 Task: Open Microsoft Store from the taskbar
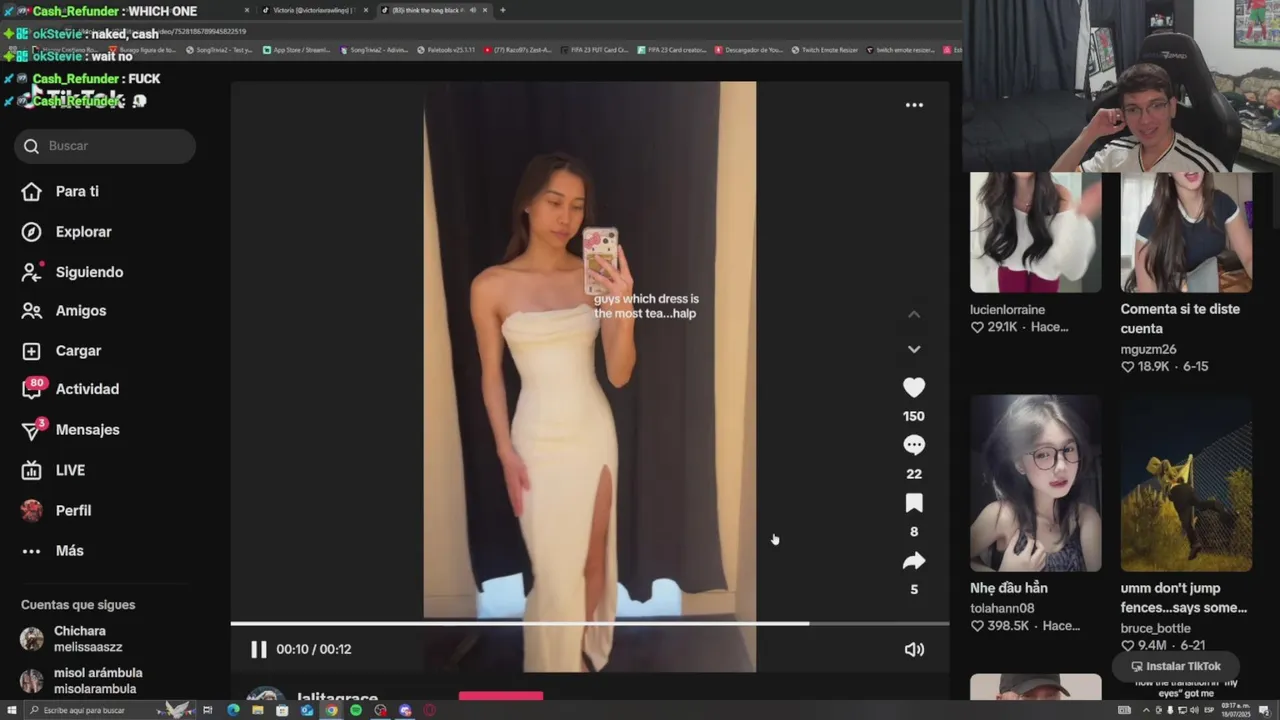click(x=282, y=710)
